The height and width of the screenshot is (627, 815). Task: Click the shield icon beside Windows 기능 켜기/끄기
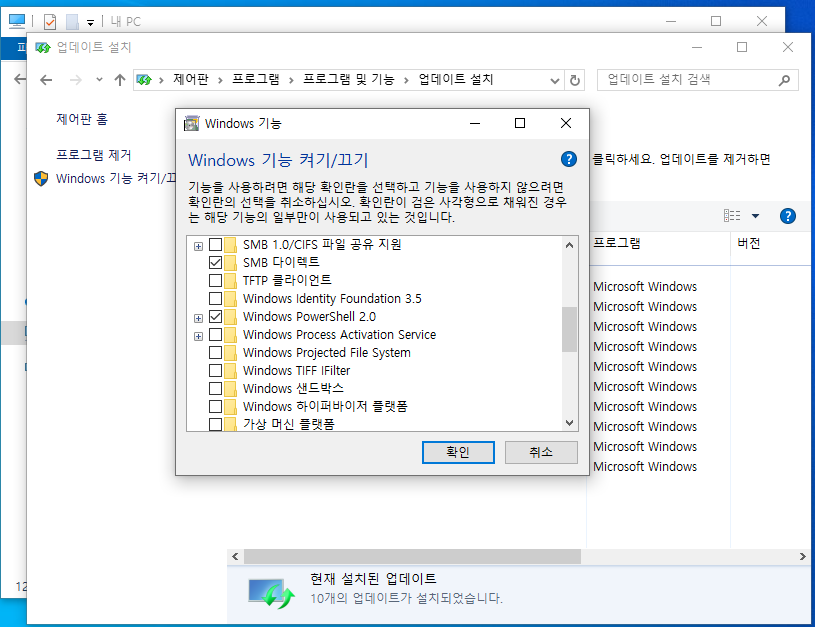pos(41,178)
